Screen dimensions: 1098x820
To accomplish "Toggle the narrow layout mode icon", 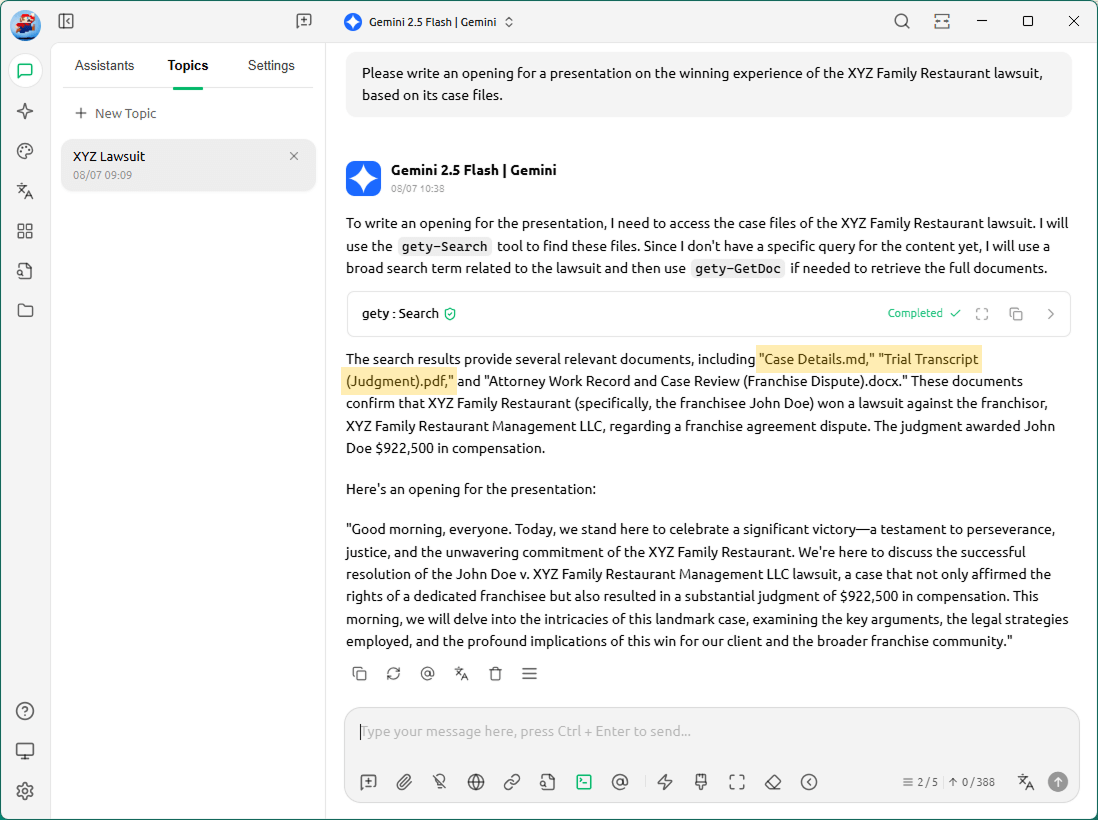I will [x=942, y=21].
